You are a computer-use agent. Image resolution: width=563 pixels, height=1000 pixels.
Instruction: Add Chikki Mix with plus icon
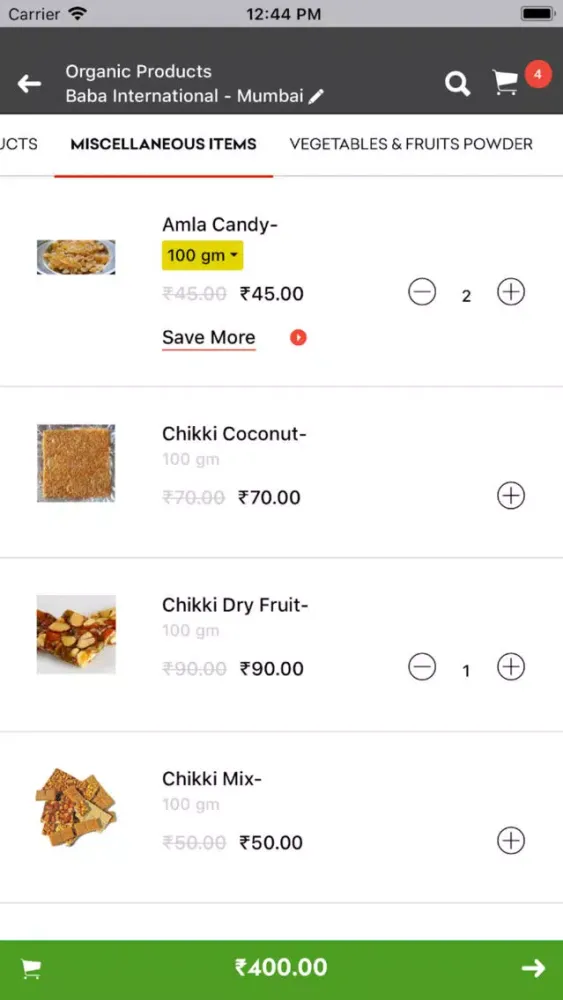coord(511,841)
